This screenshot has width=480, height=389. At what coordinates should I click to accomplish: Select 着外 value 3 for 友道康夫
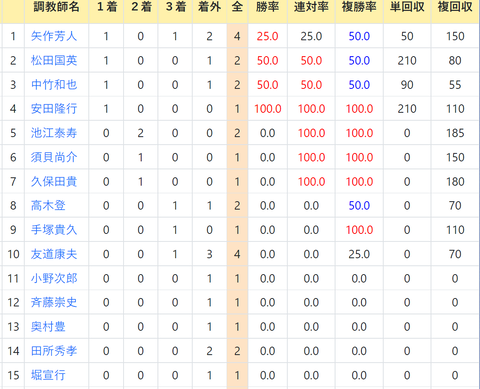click(209, 254)
